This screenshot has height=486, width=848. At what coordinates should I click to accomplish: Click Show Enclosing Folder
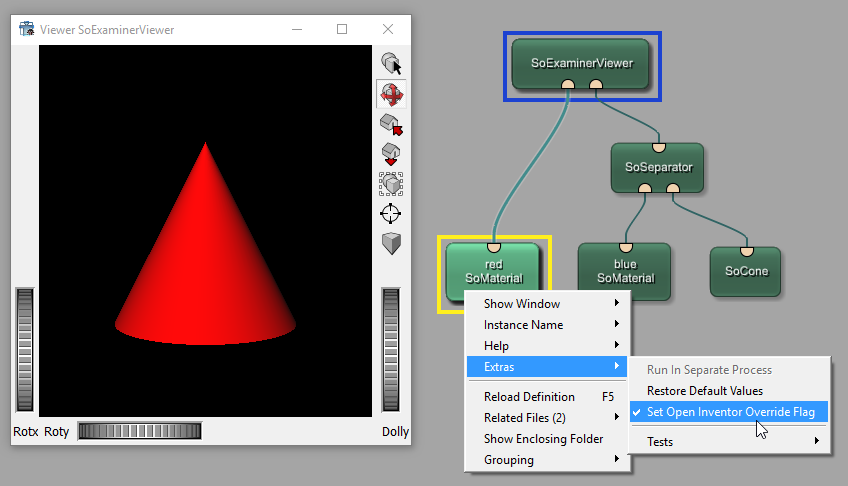pyautogui.click(x=543, y=439)
